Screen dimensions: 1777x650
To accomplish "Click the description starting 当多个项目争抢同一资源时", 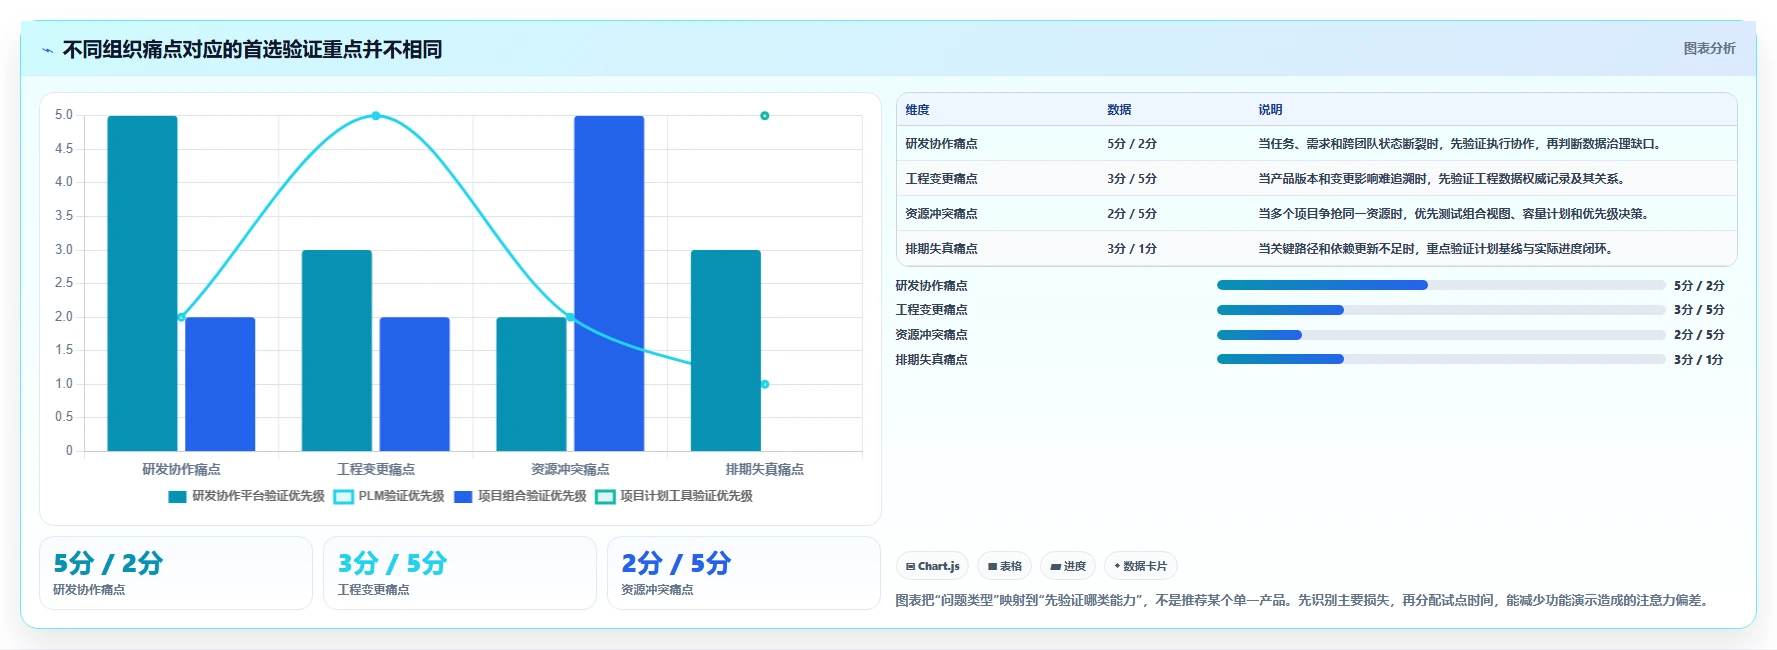I will pos(1455,214).
